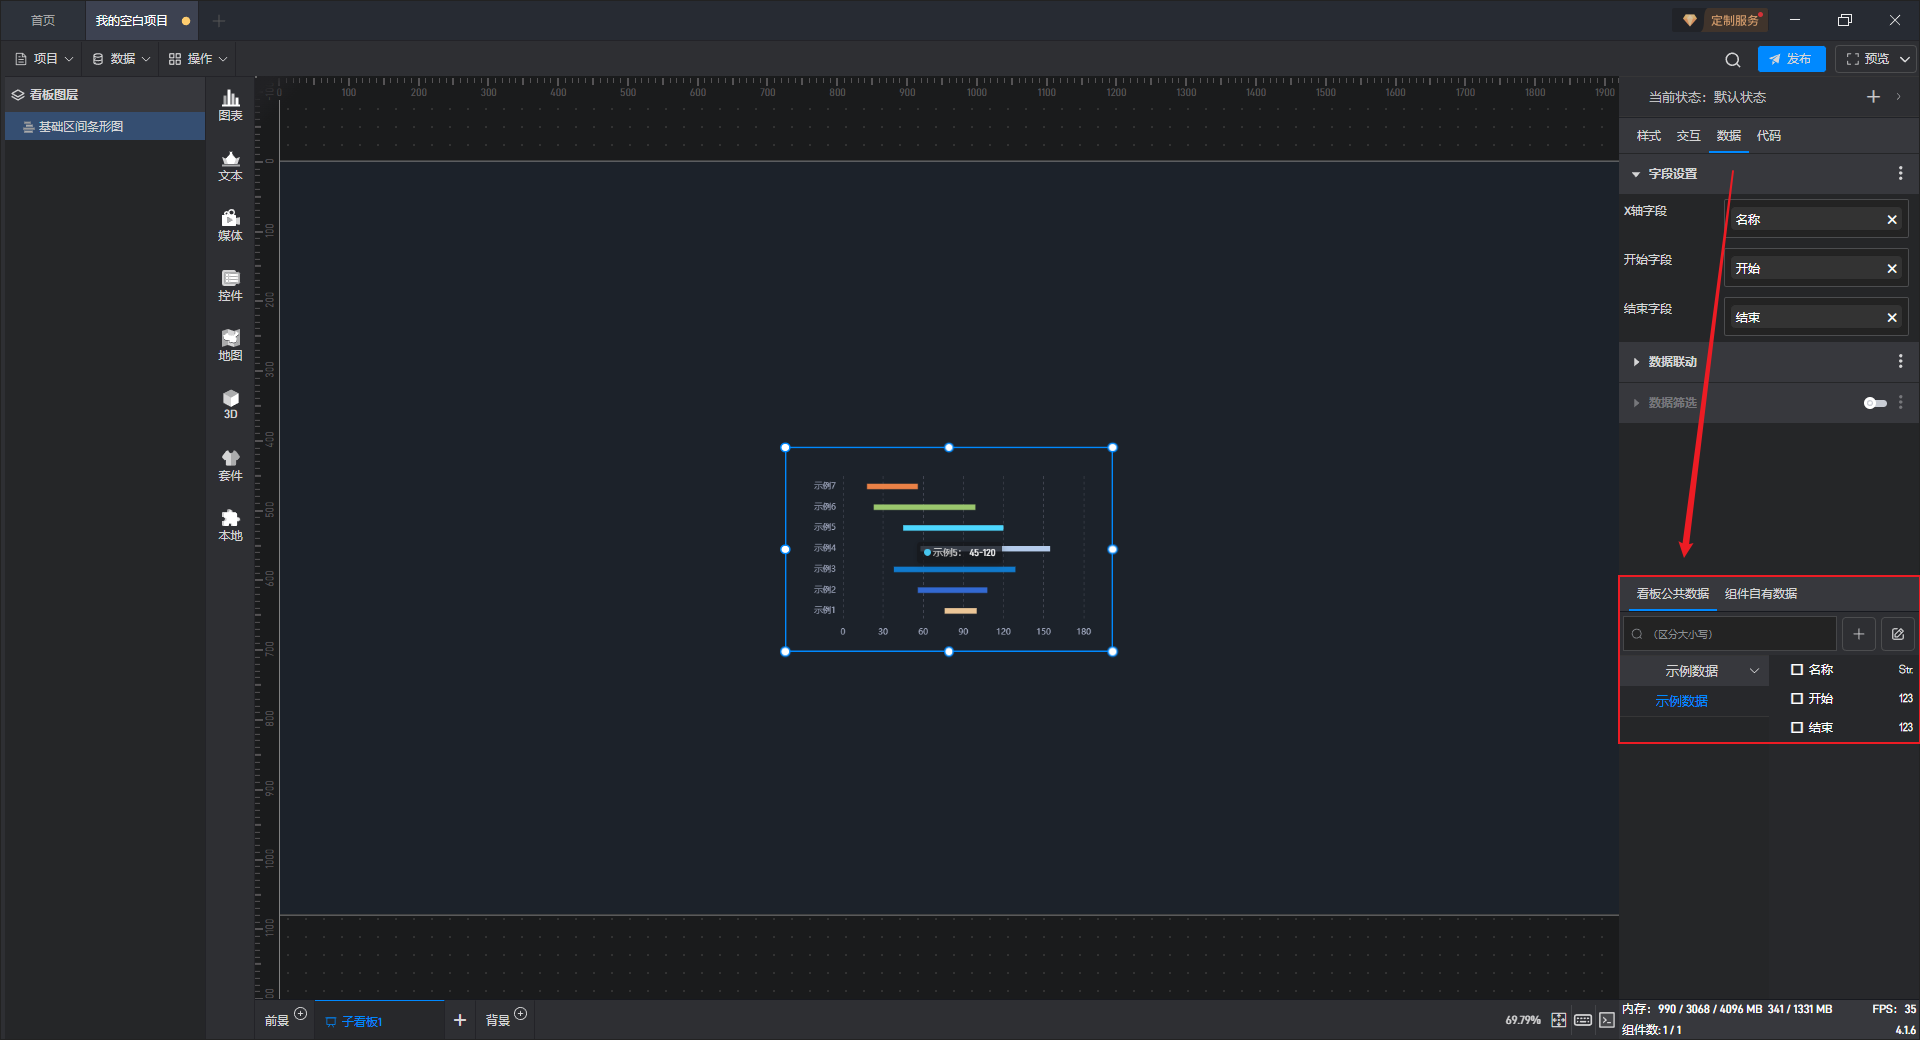
Task: Click the search magnifier icon in toolbar
Action: (1732, 60)
